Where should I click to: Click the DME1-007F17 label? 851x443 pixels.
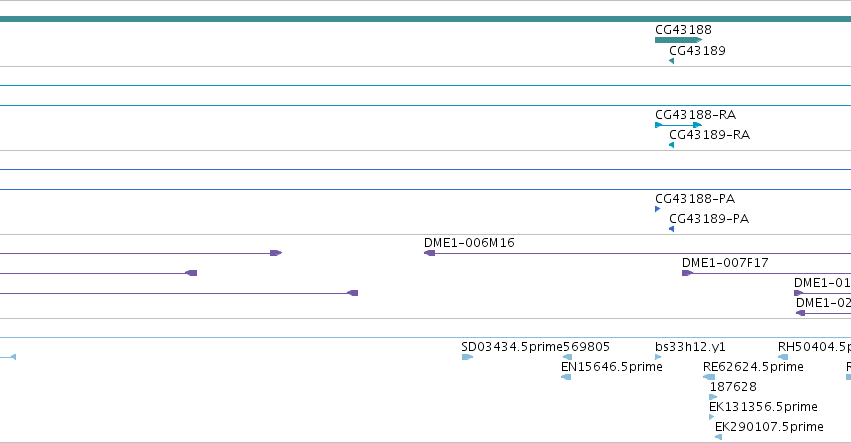726,263
